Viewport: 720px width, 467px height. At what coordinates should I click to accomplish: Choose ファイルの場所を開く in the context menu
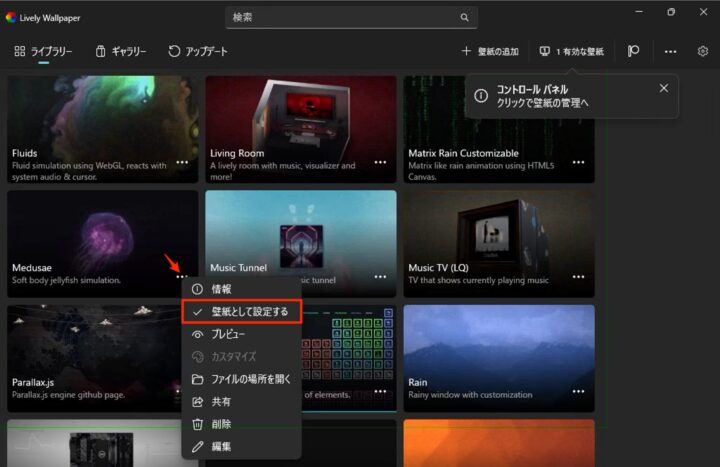[x=242, y=379]
